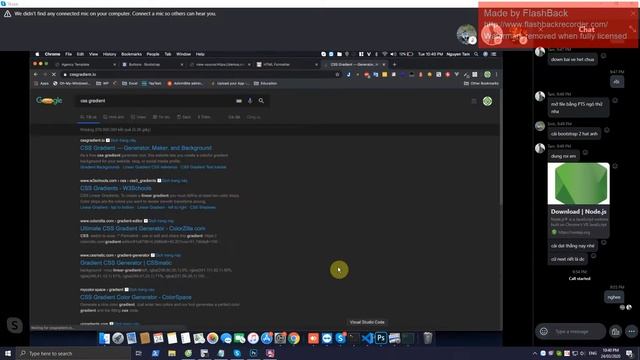Open the Skype emoji picker in message box
This screenshot has width=640, height=360.
(544, 331)
